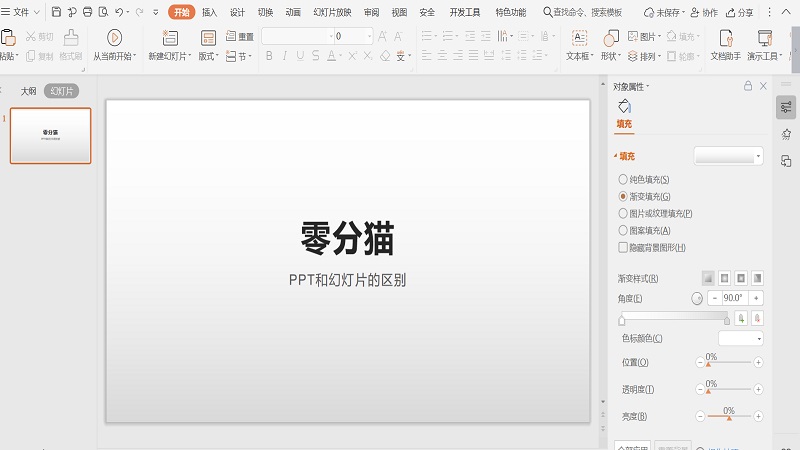This screenshot has width=800, height=450.
Task: Open the 色标颜色 color dropdown
Action: point(741,338)
